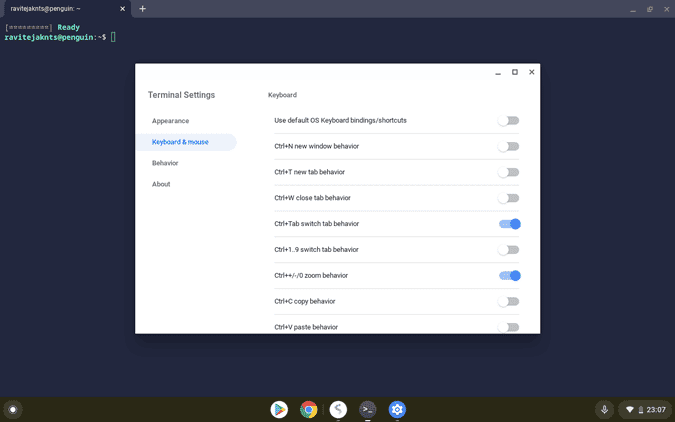Open the white S app icon in shelf
Viewport: 675px width, 422px height.
339,409
